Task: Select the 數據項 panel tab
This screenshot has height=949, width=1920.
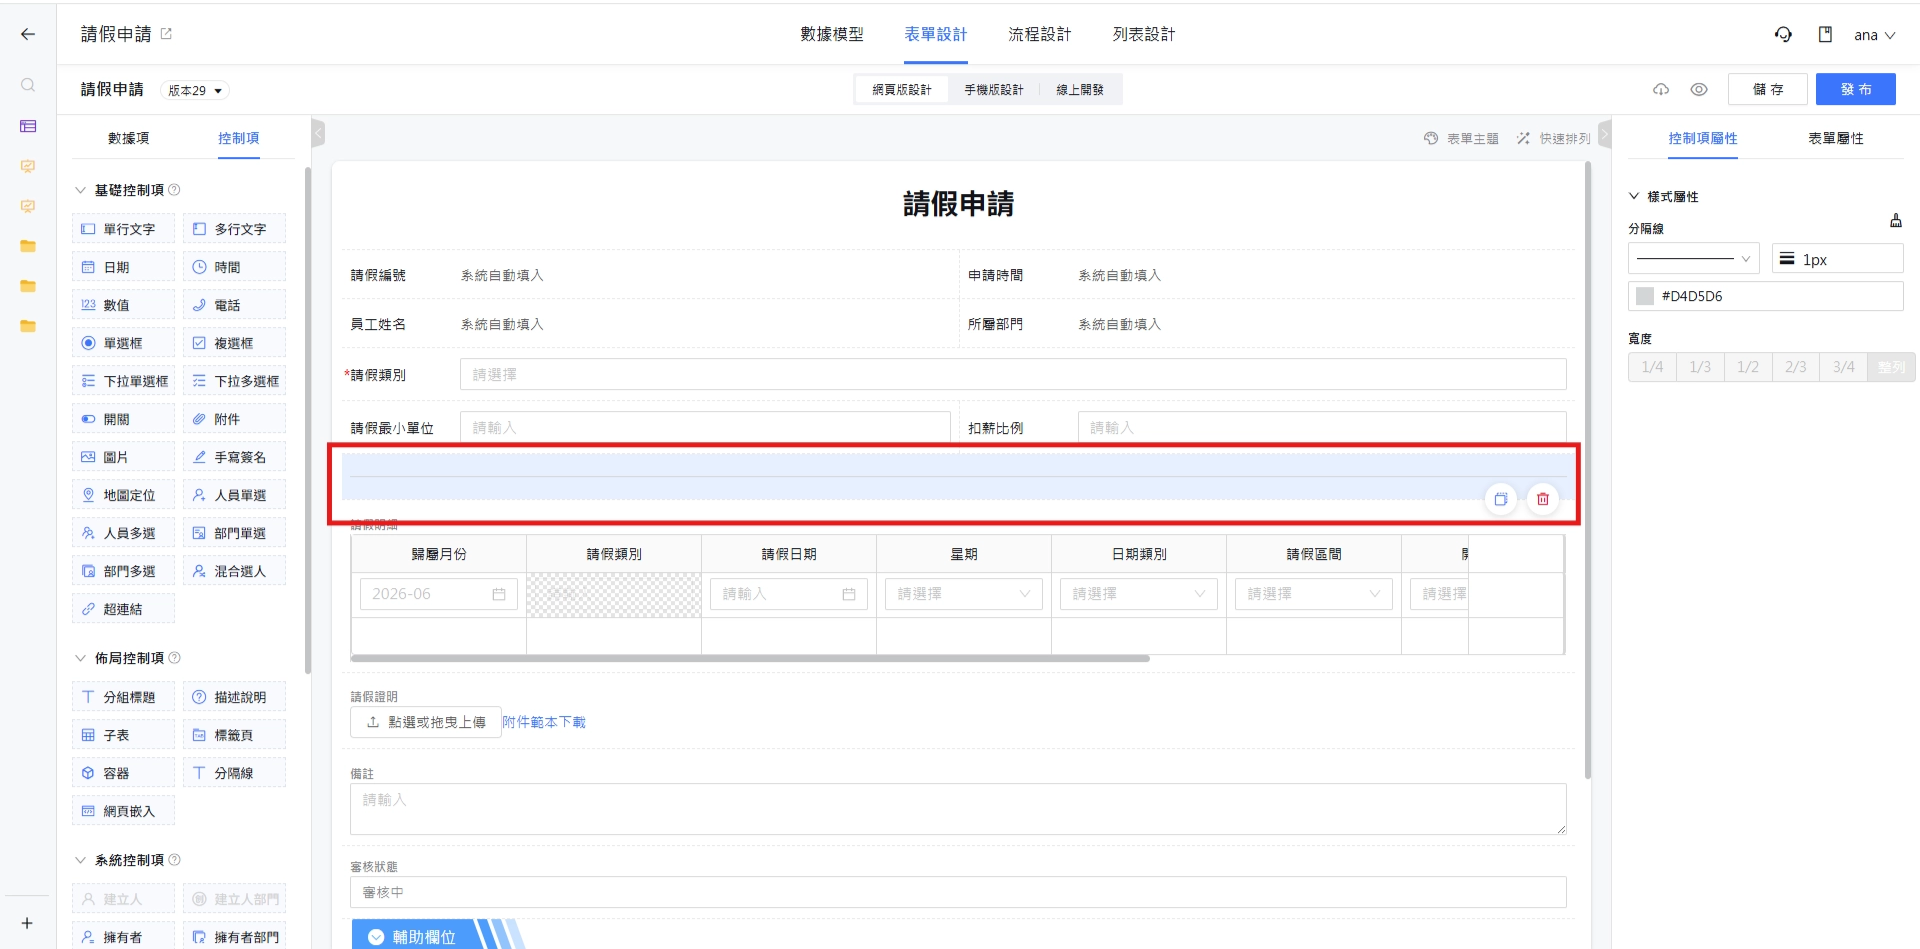Action: (129, 138)
